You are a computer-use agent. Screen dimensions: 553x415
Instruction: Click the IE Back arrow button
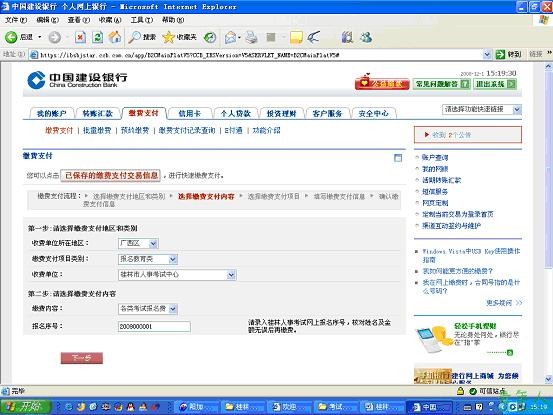11,37
